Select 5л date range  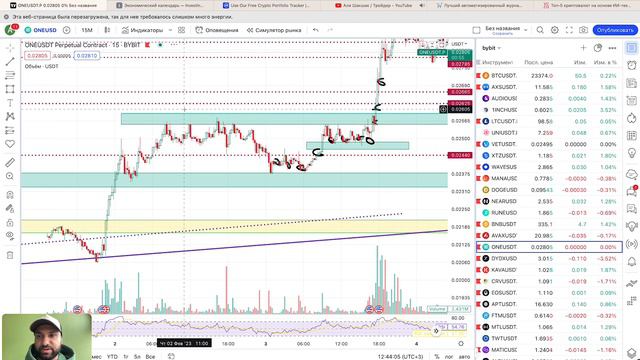click(137, 357)
